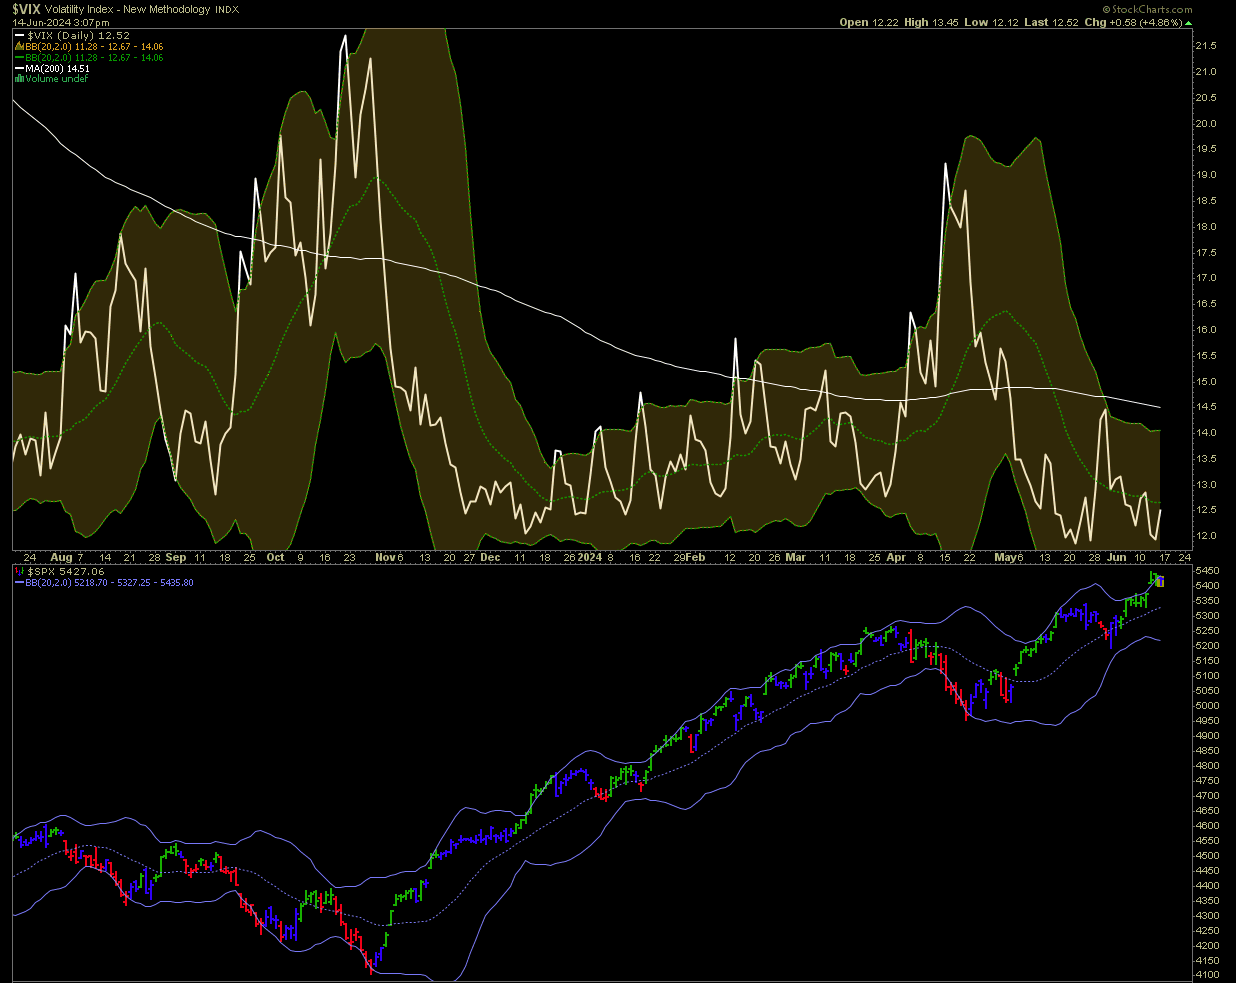The height and width of the screenshot is (983, 1237).
Task: Click the 14.0 tick on the VIX price axis
Action: pos(1206,433)
